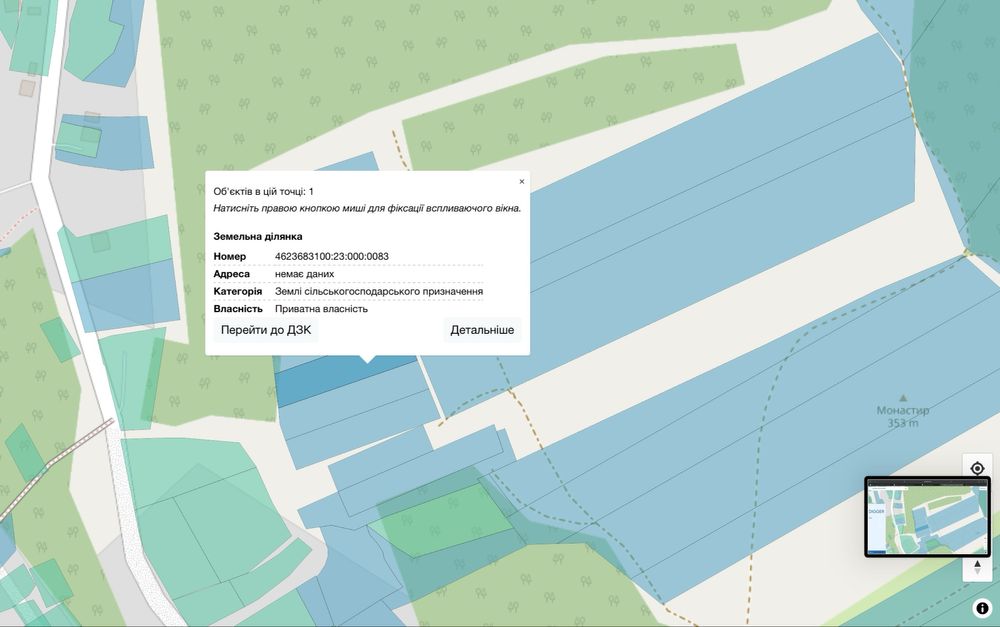Click the 'Земельна ділянка' heading
The height and width of the screenshot is (627, 1000).
pos(258,237)
